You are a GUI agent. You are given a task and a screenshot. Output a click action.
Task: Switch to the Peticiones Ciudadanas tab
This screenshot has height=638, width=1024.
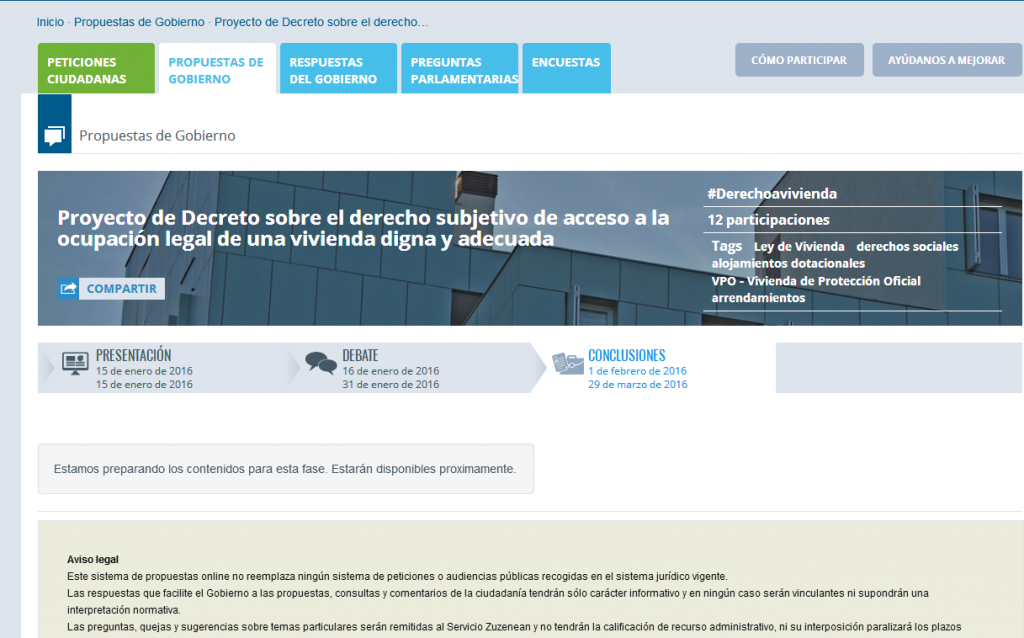click(x=95, y=68)
